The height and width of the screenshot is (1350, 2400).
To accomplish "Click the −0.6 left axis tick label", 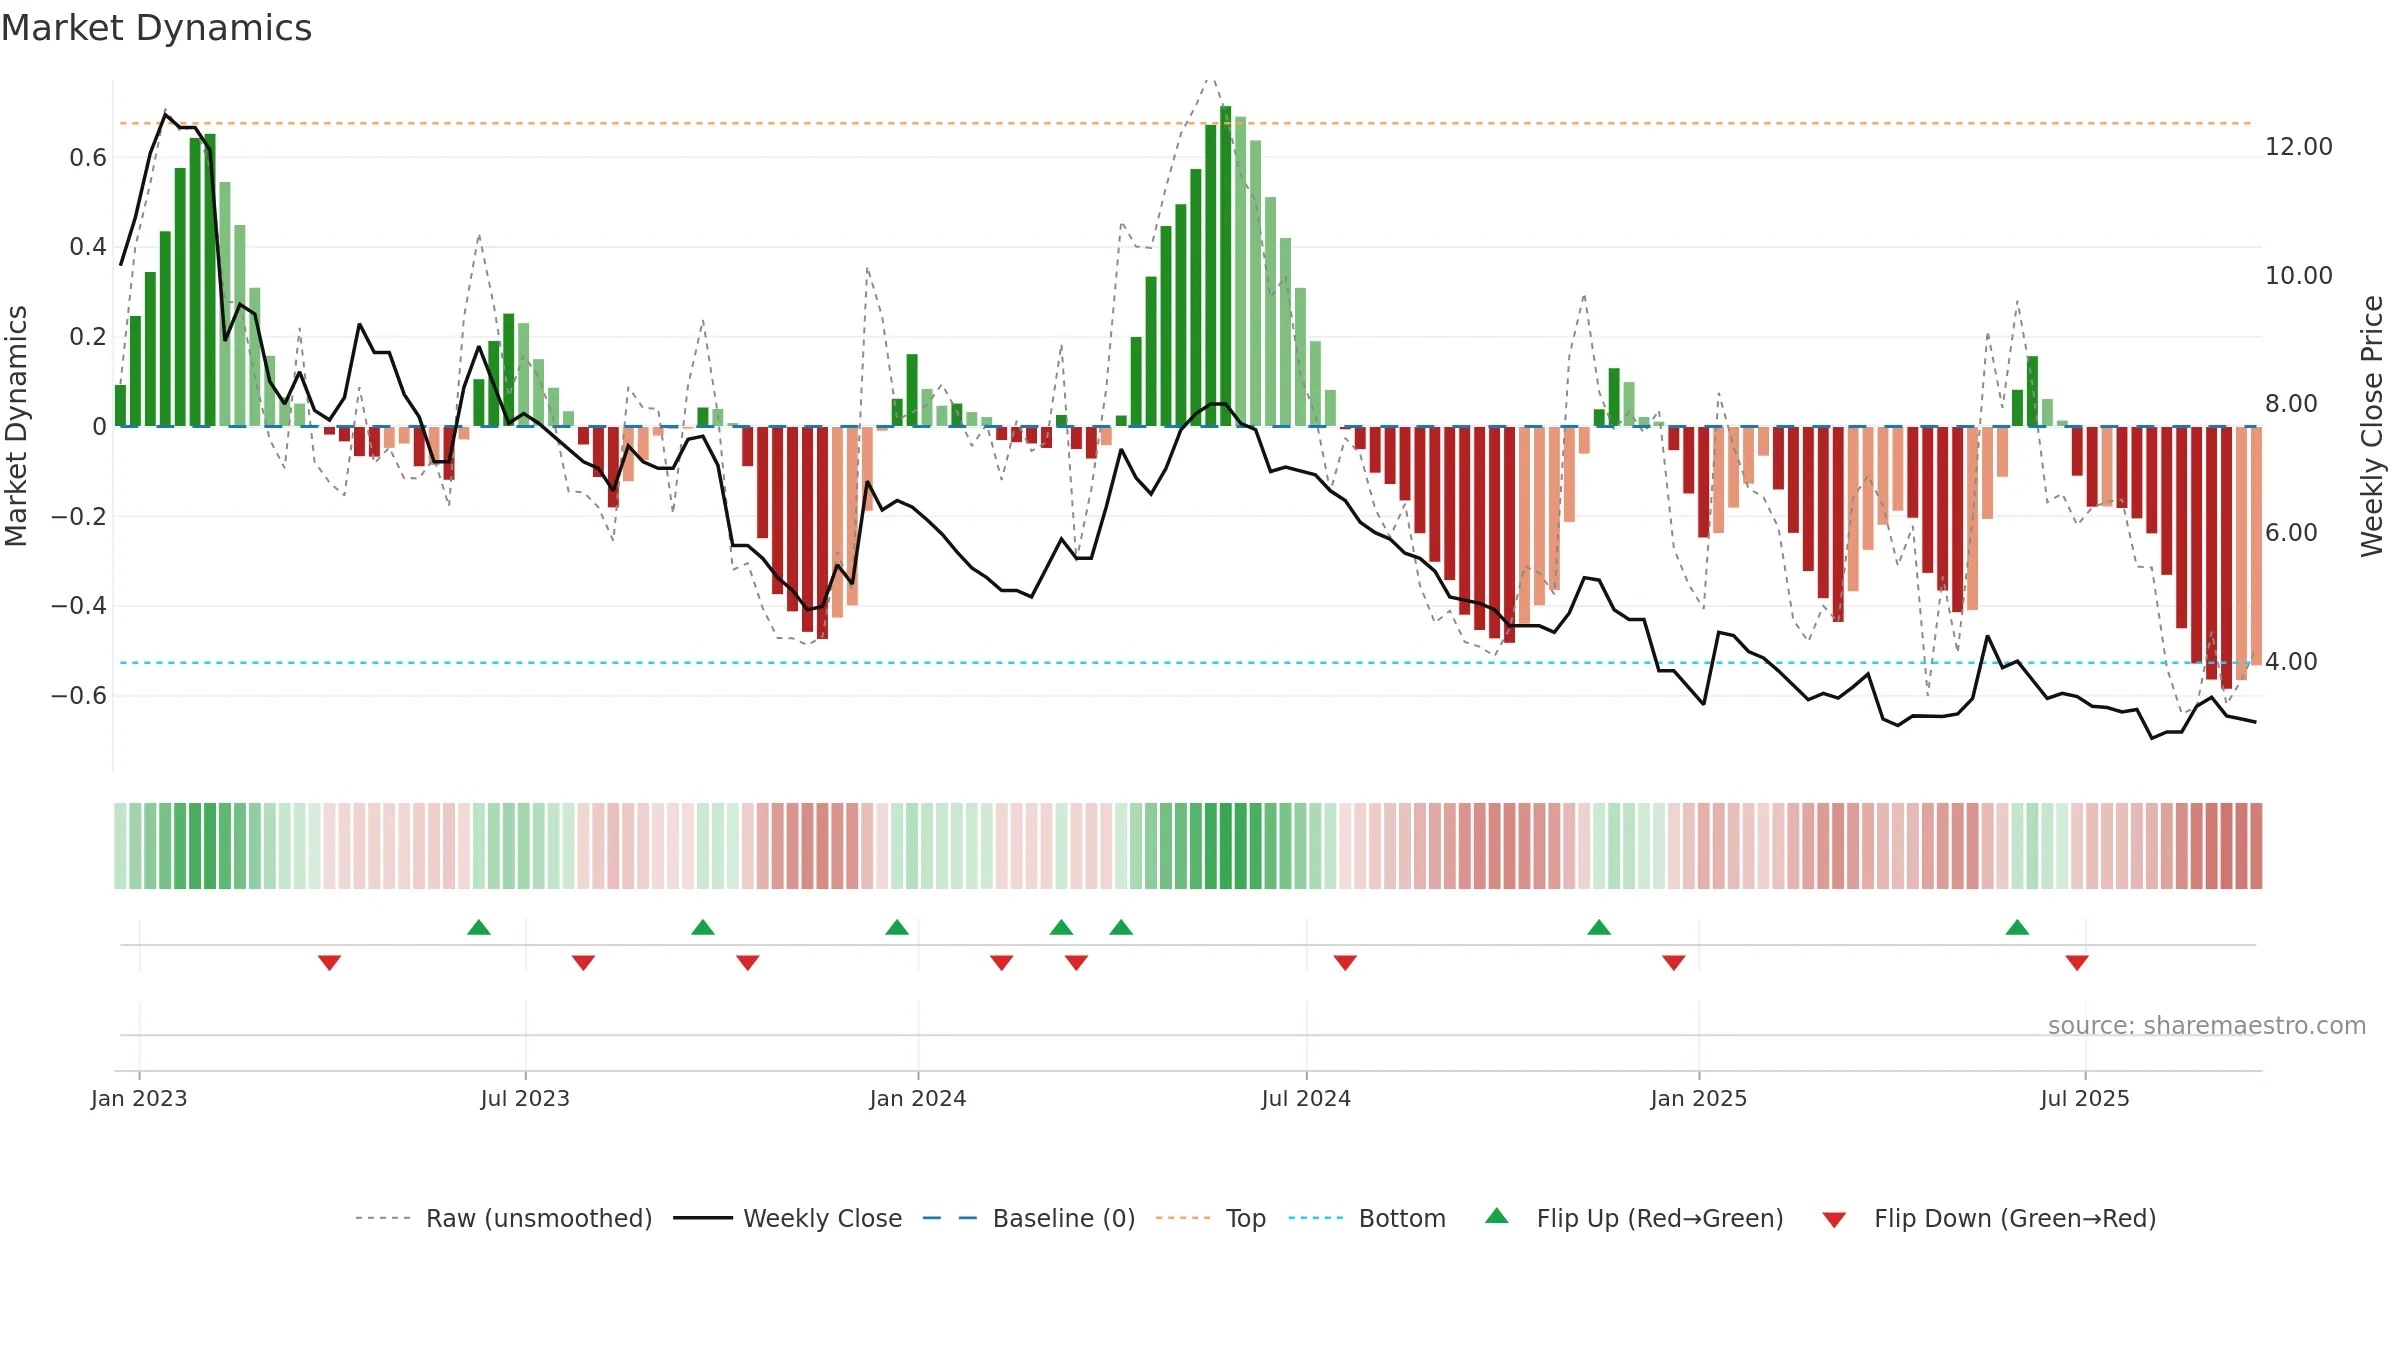I will 79,696.
